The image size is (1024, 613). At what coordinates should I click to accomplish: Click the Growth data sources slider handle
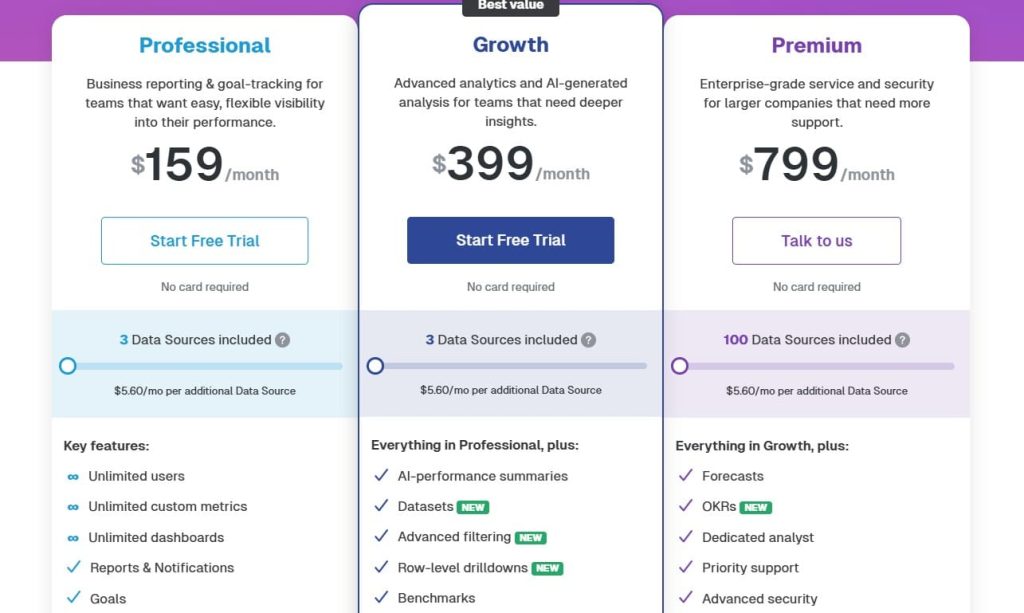click(x=375, y=366)
